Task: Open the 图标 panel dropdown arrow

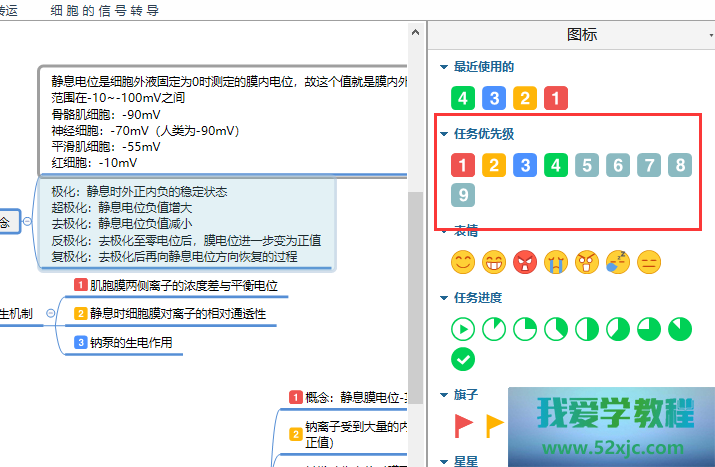Action: pyautogui.click(x=710, y=35)
